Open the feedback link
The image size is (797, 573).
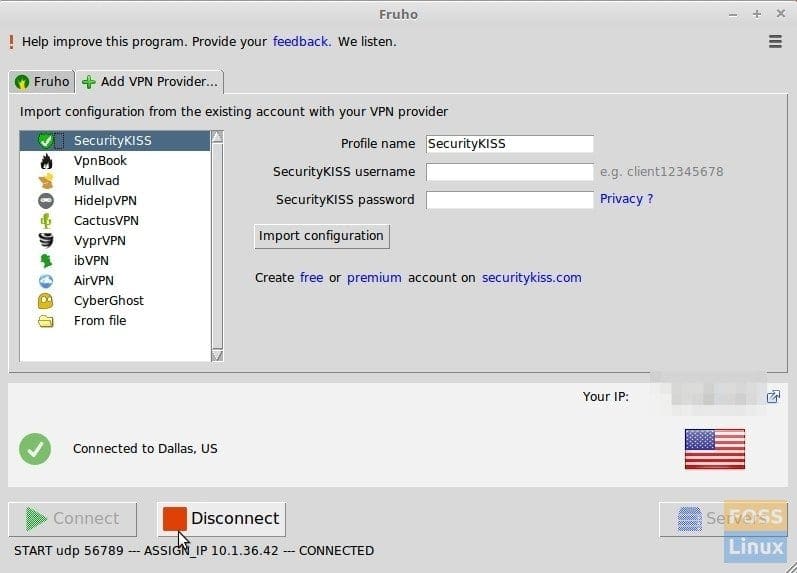(302, 42)
